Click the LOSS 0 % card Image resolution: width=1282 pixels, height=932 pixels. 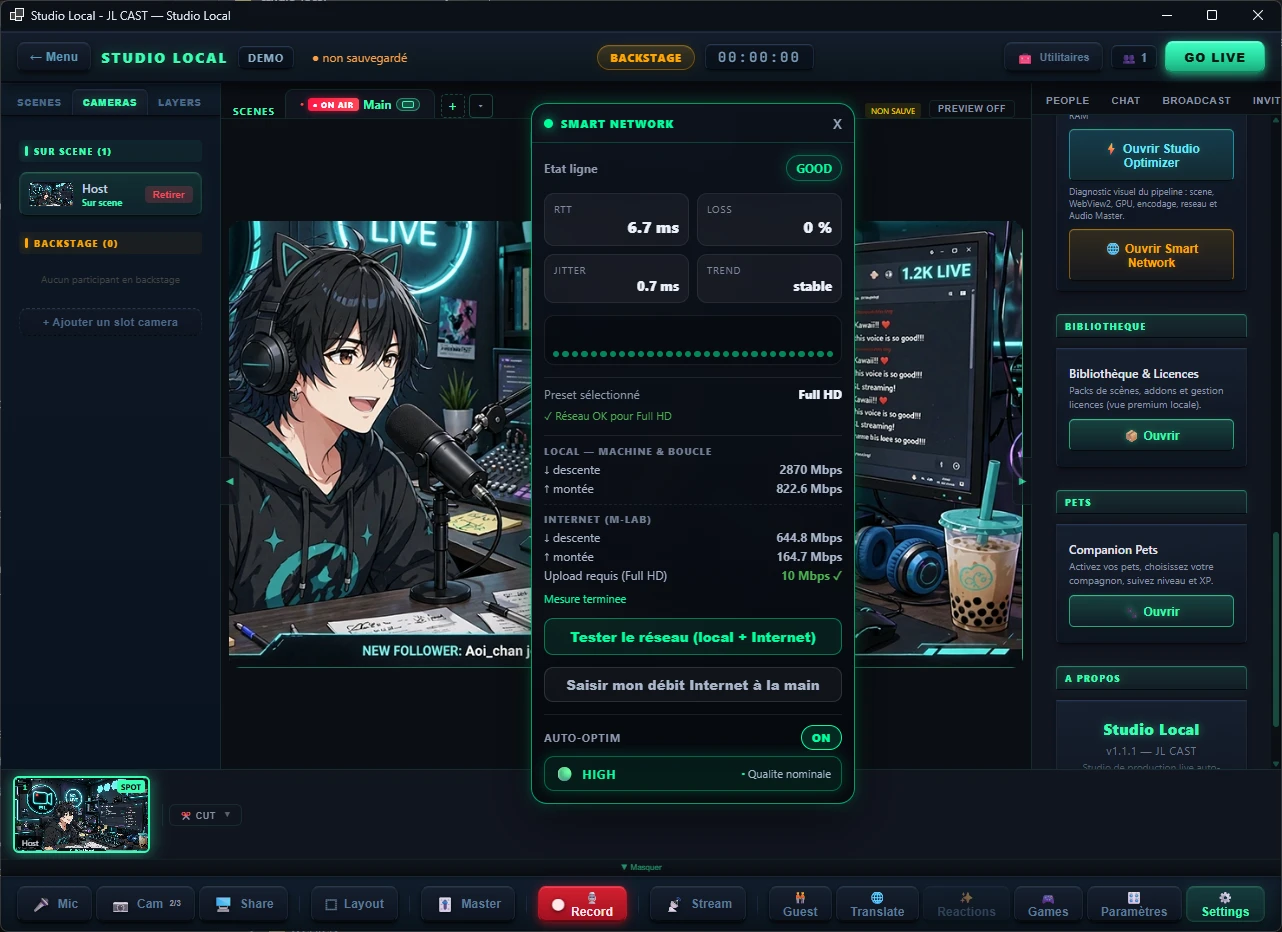pyautogui.click(x=769, y=219)
